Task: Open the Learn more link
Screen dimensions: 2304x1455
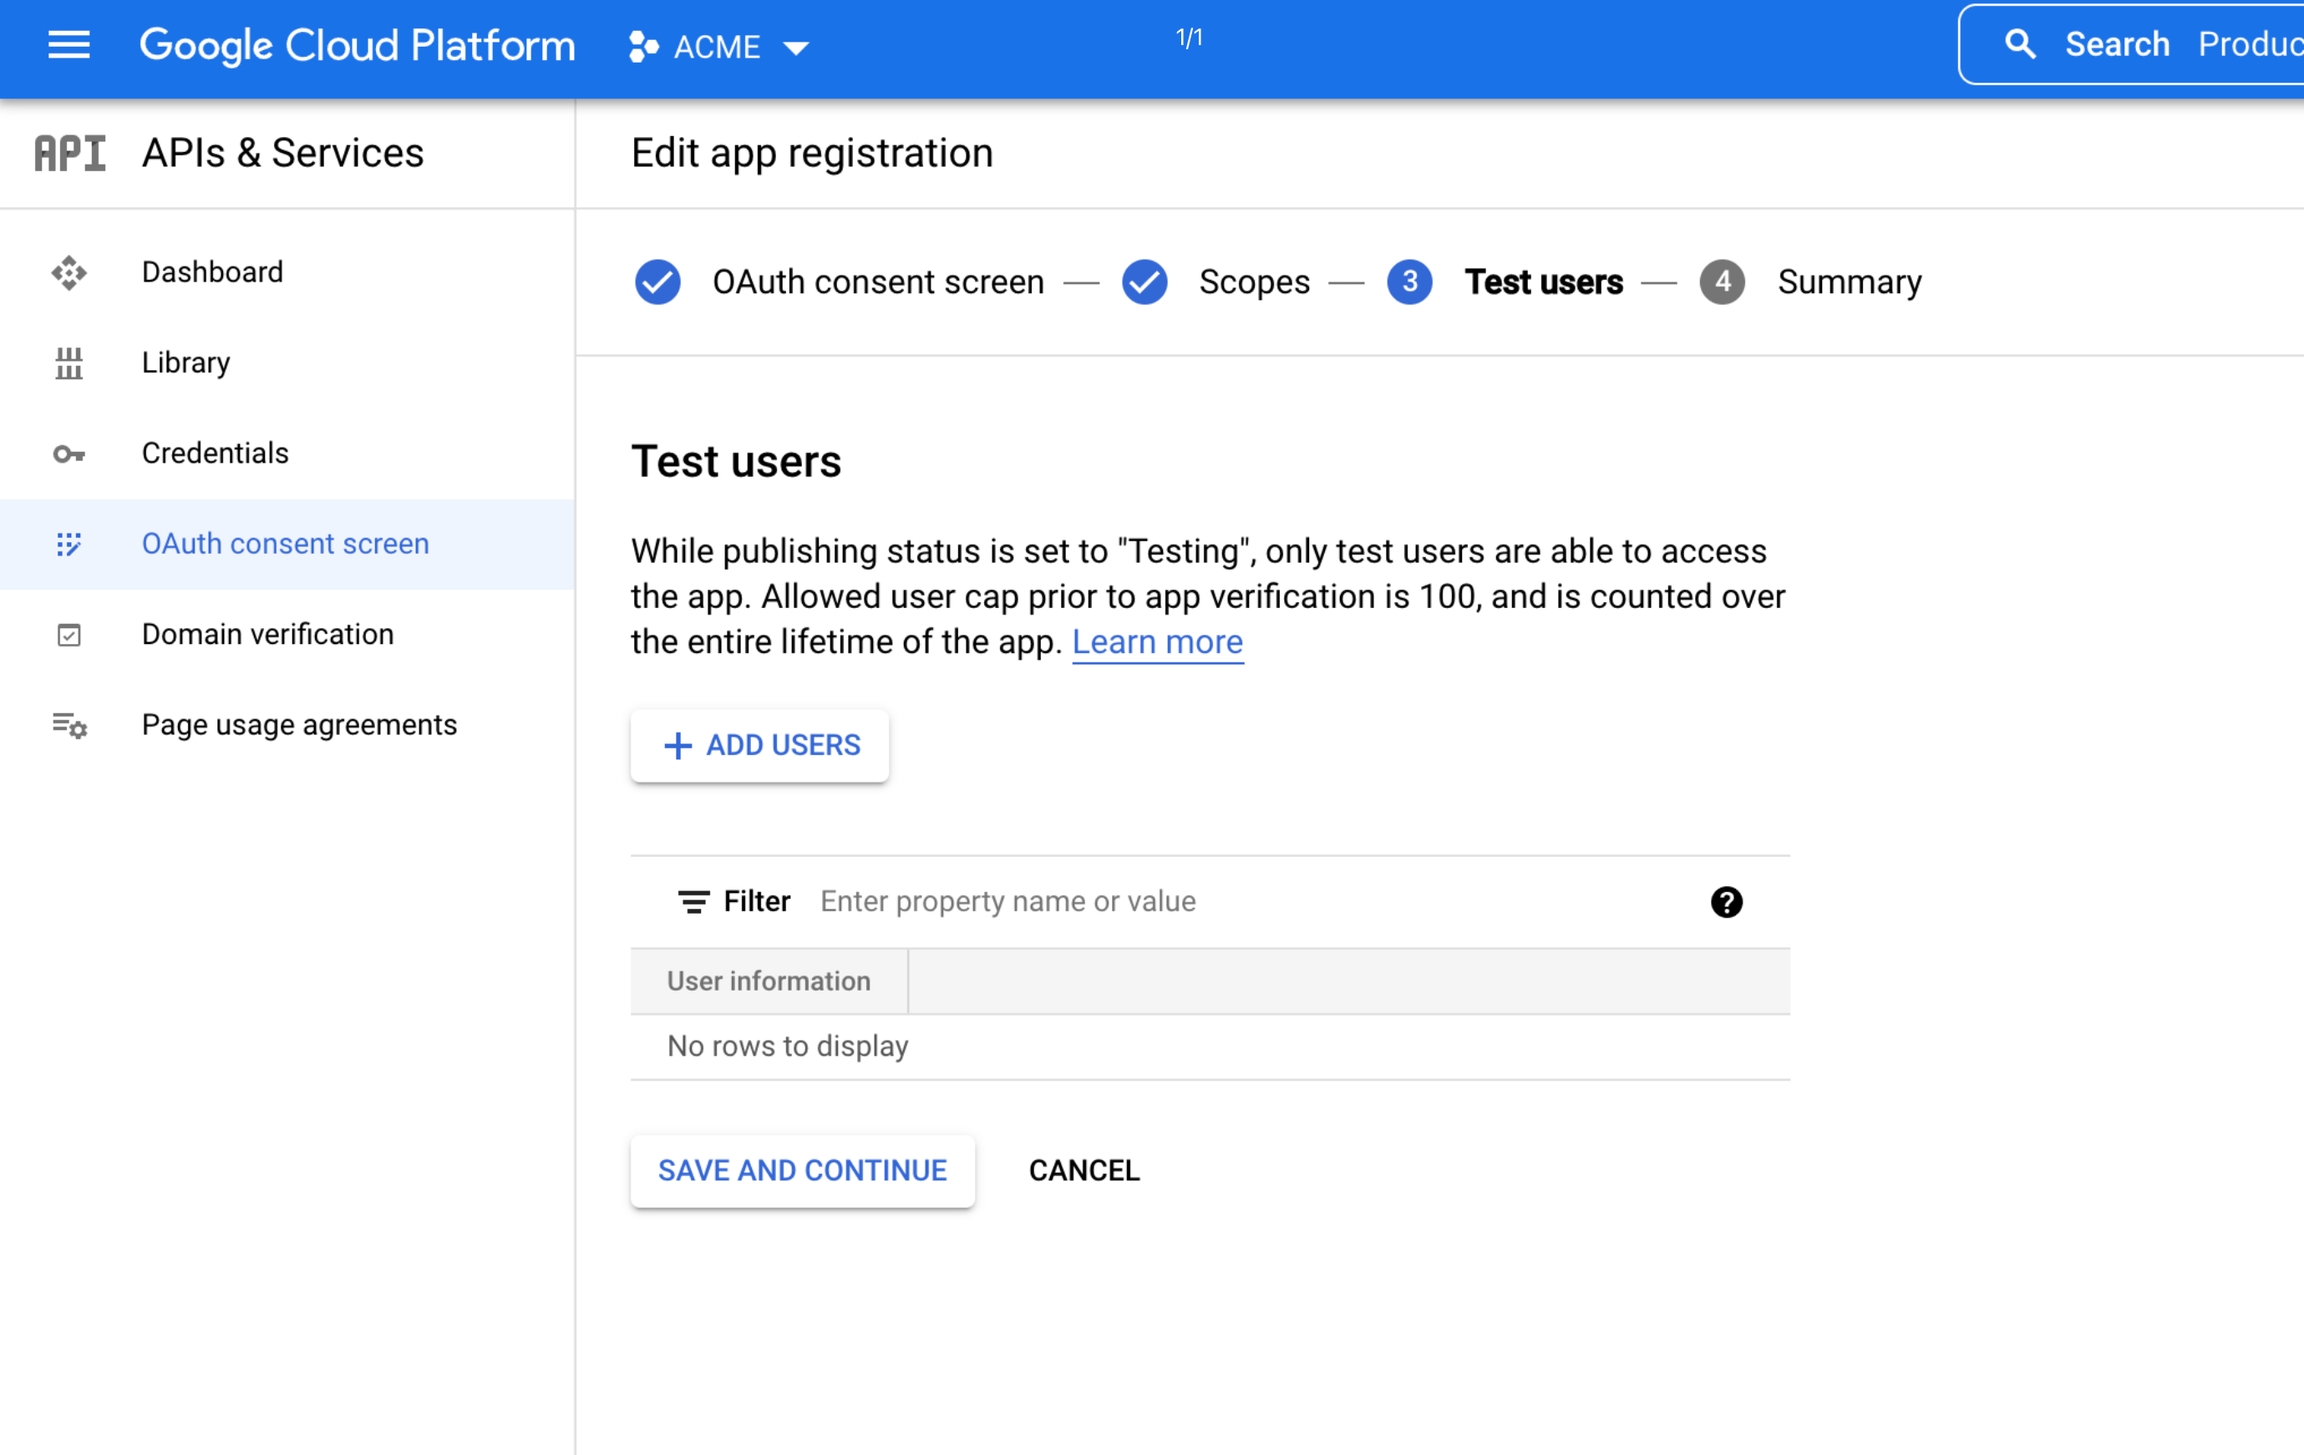Action: (1157, 642)
